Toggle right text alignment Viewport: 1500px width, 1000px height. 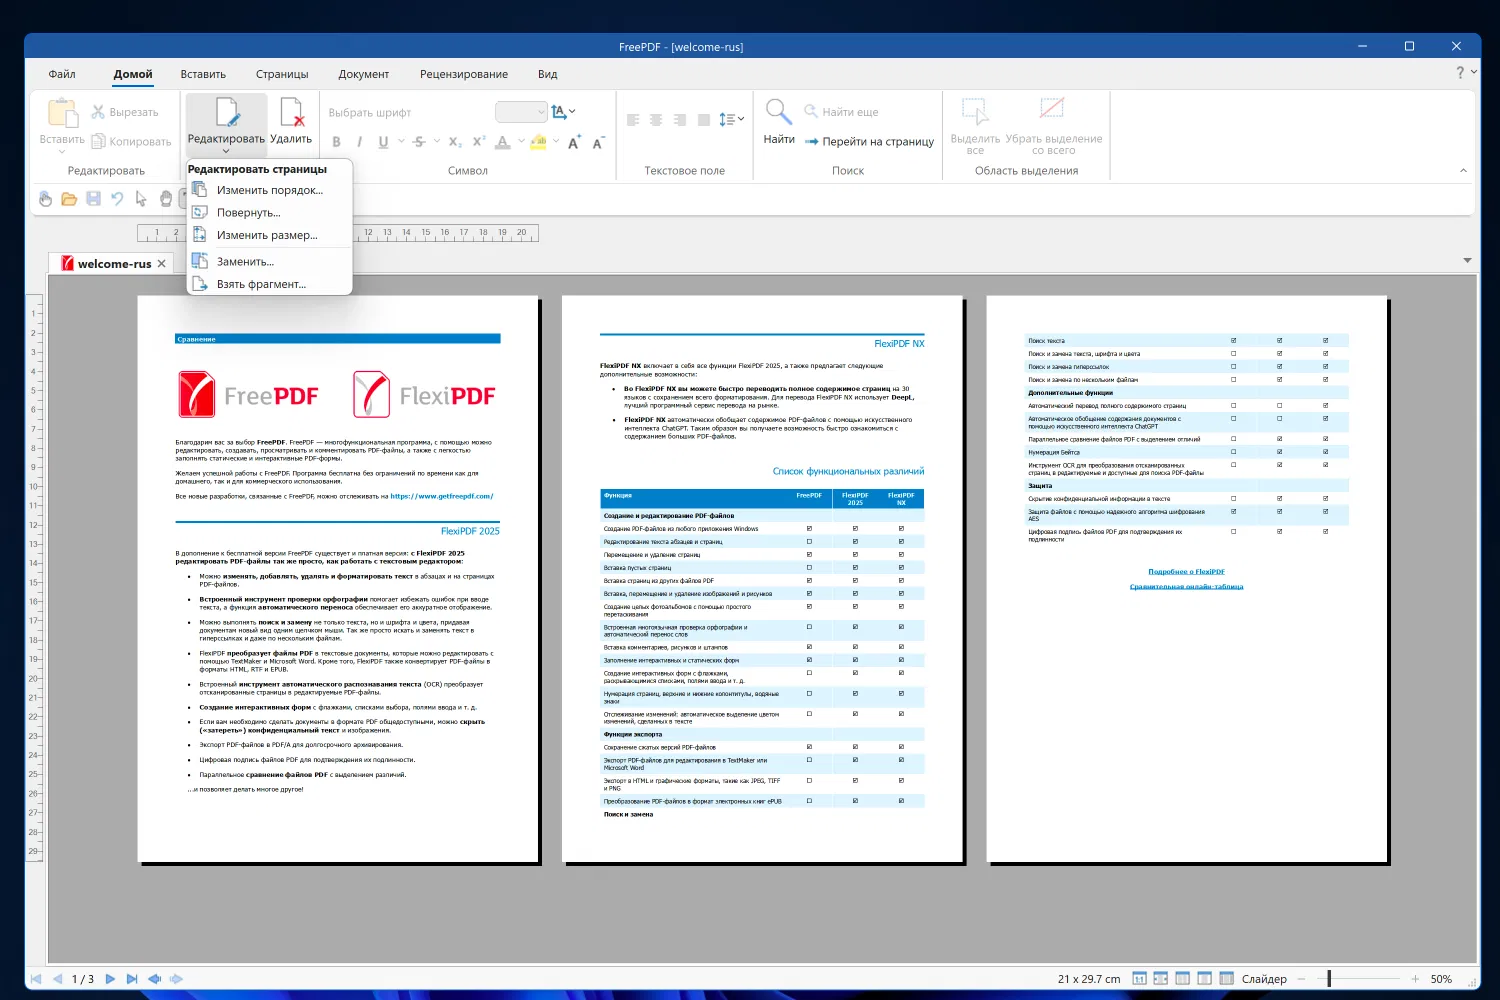point(680,120)
